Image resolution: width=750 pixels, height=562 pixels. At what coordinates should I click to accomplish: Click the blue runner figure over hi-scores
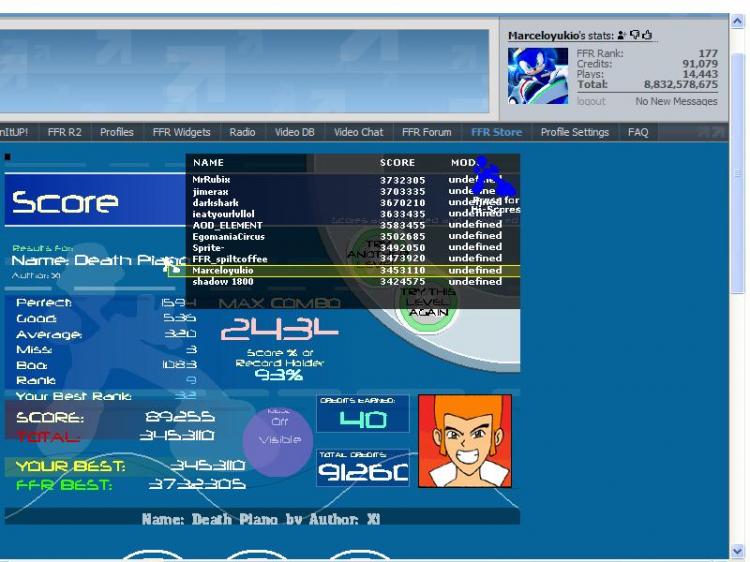pyautogui.click(x=493, y=178)
